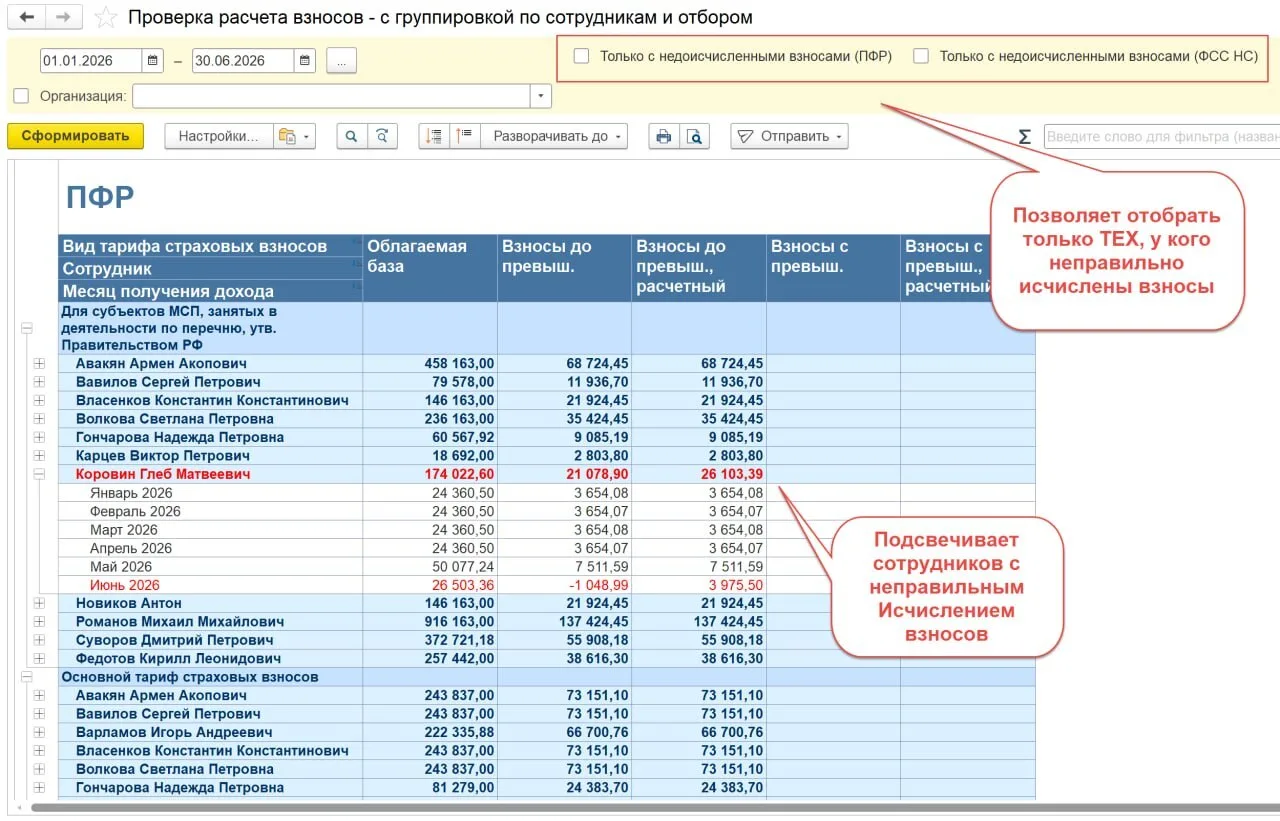Click the end date field 30.06.2026
This screenshot has height=821, width=1280.
pyautogui.click(x=243, y=61)
